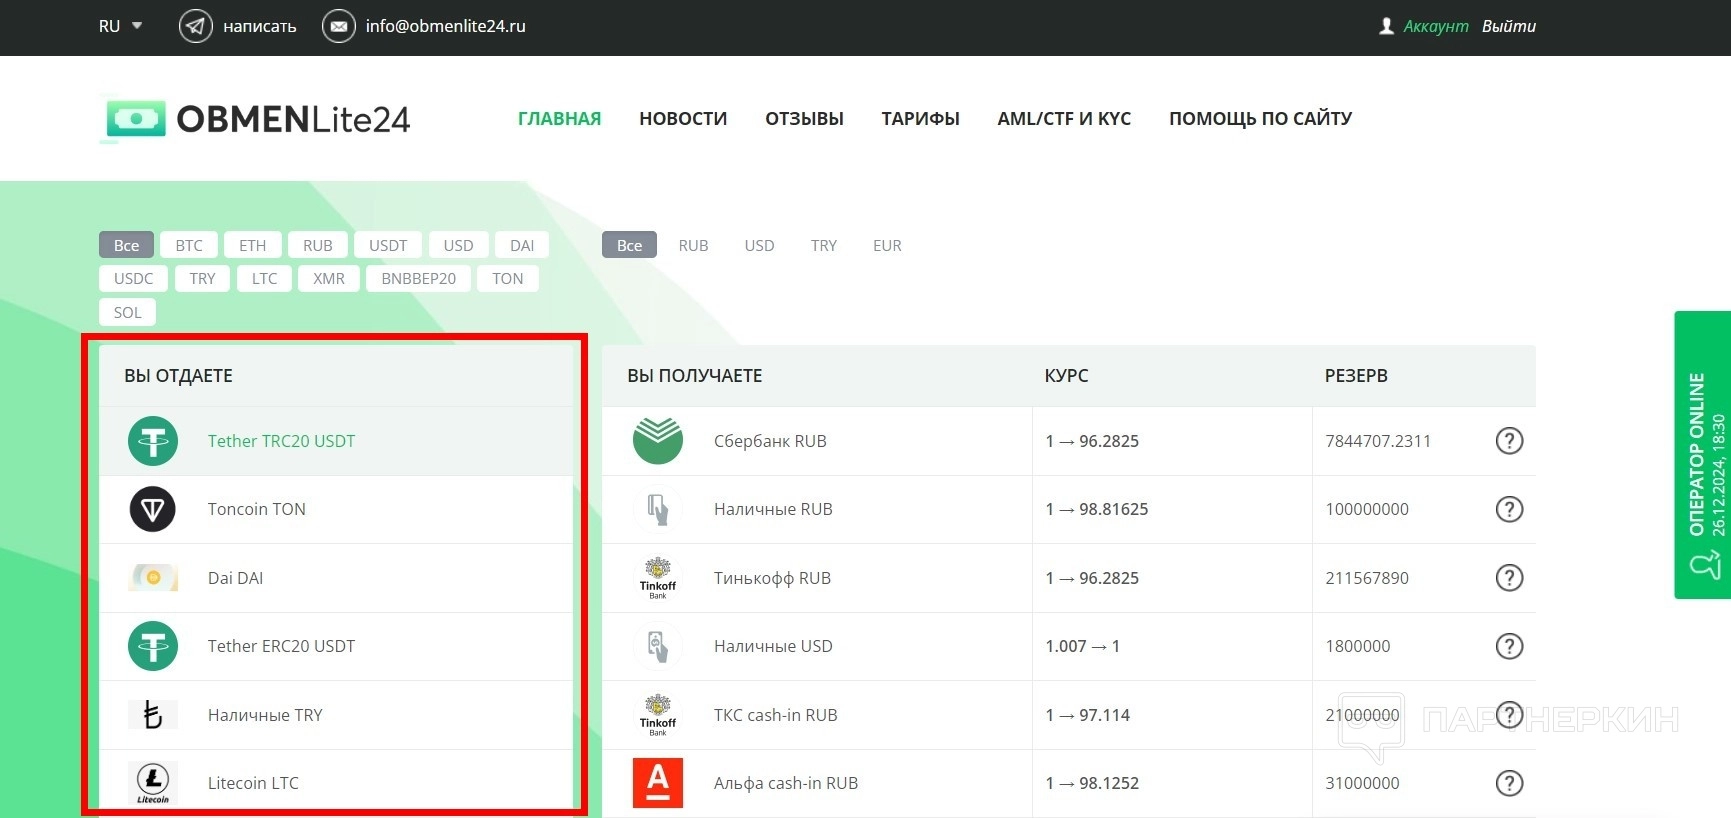The image size is (1731, 818).
Task: Click the написать link
Action: click(x=260, y=26)
